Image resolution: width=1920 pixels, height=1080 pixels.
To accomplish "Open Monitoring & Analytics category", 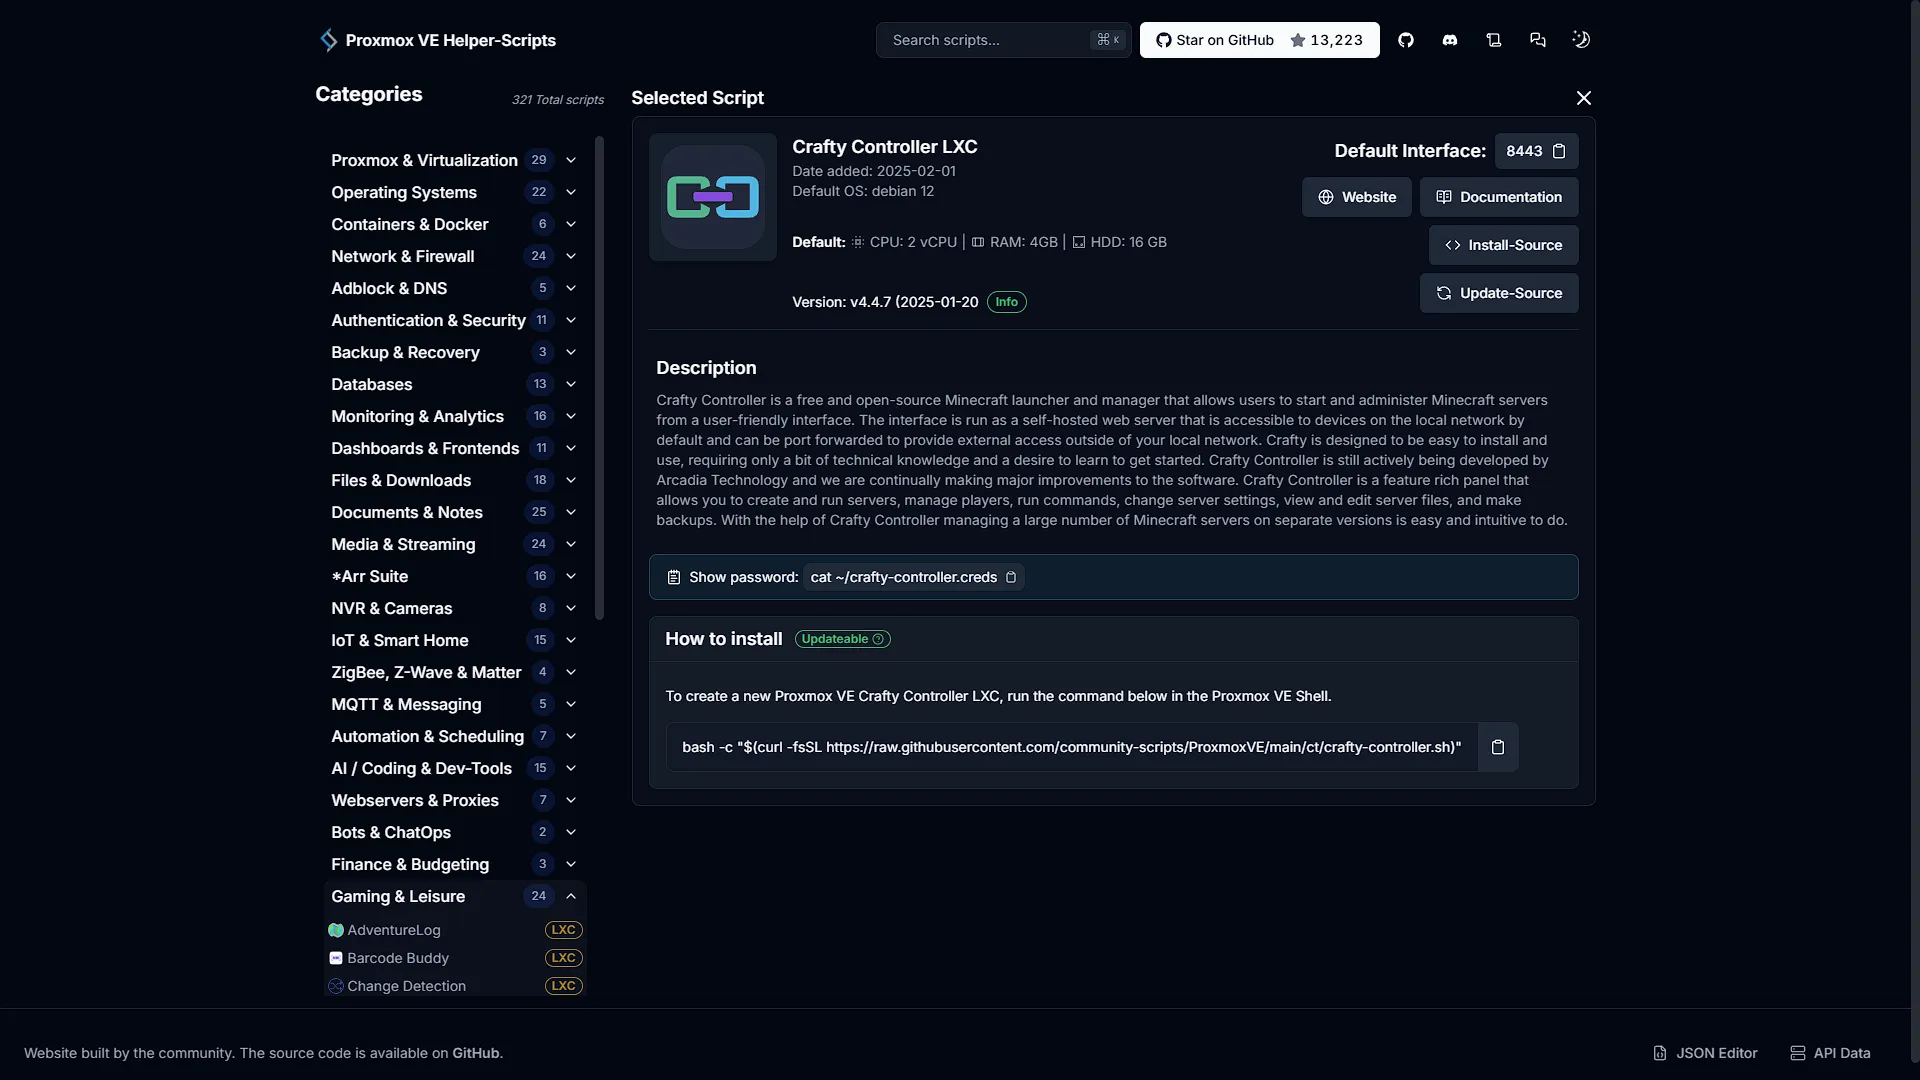I will coord(455,416).
